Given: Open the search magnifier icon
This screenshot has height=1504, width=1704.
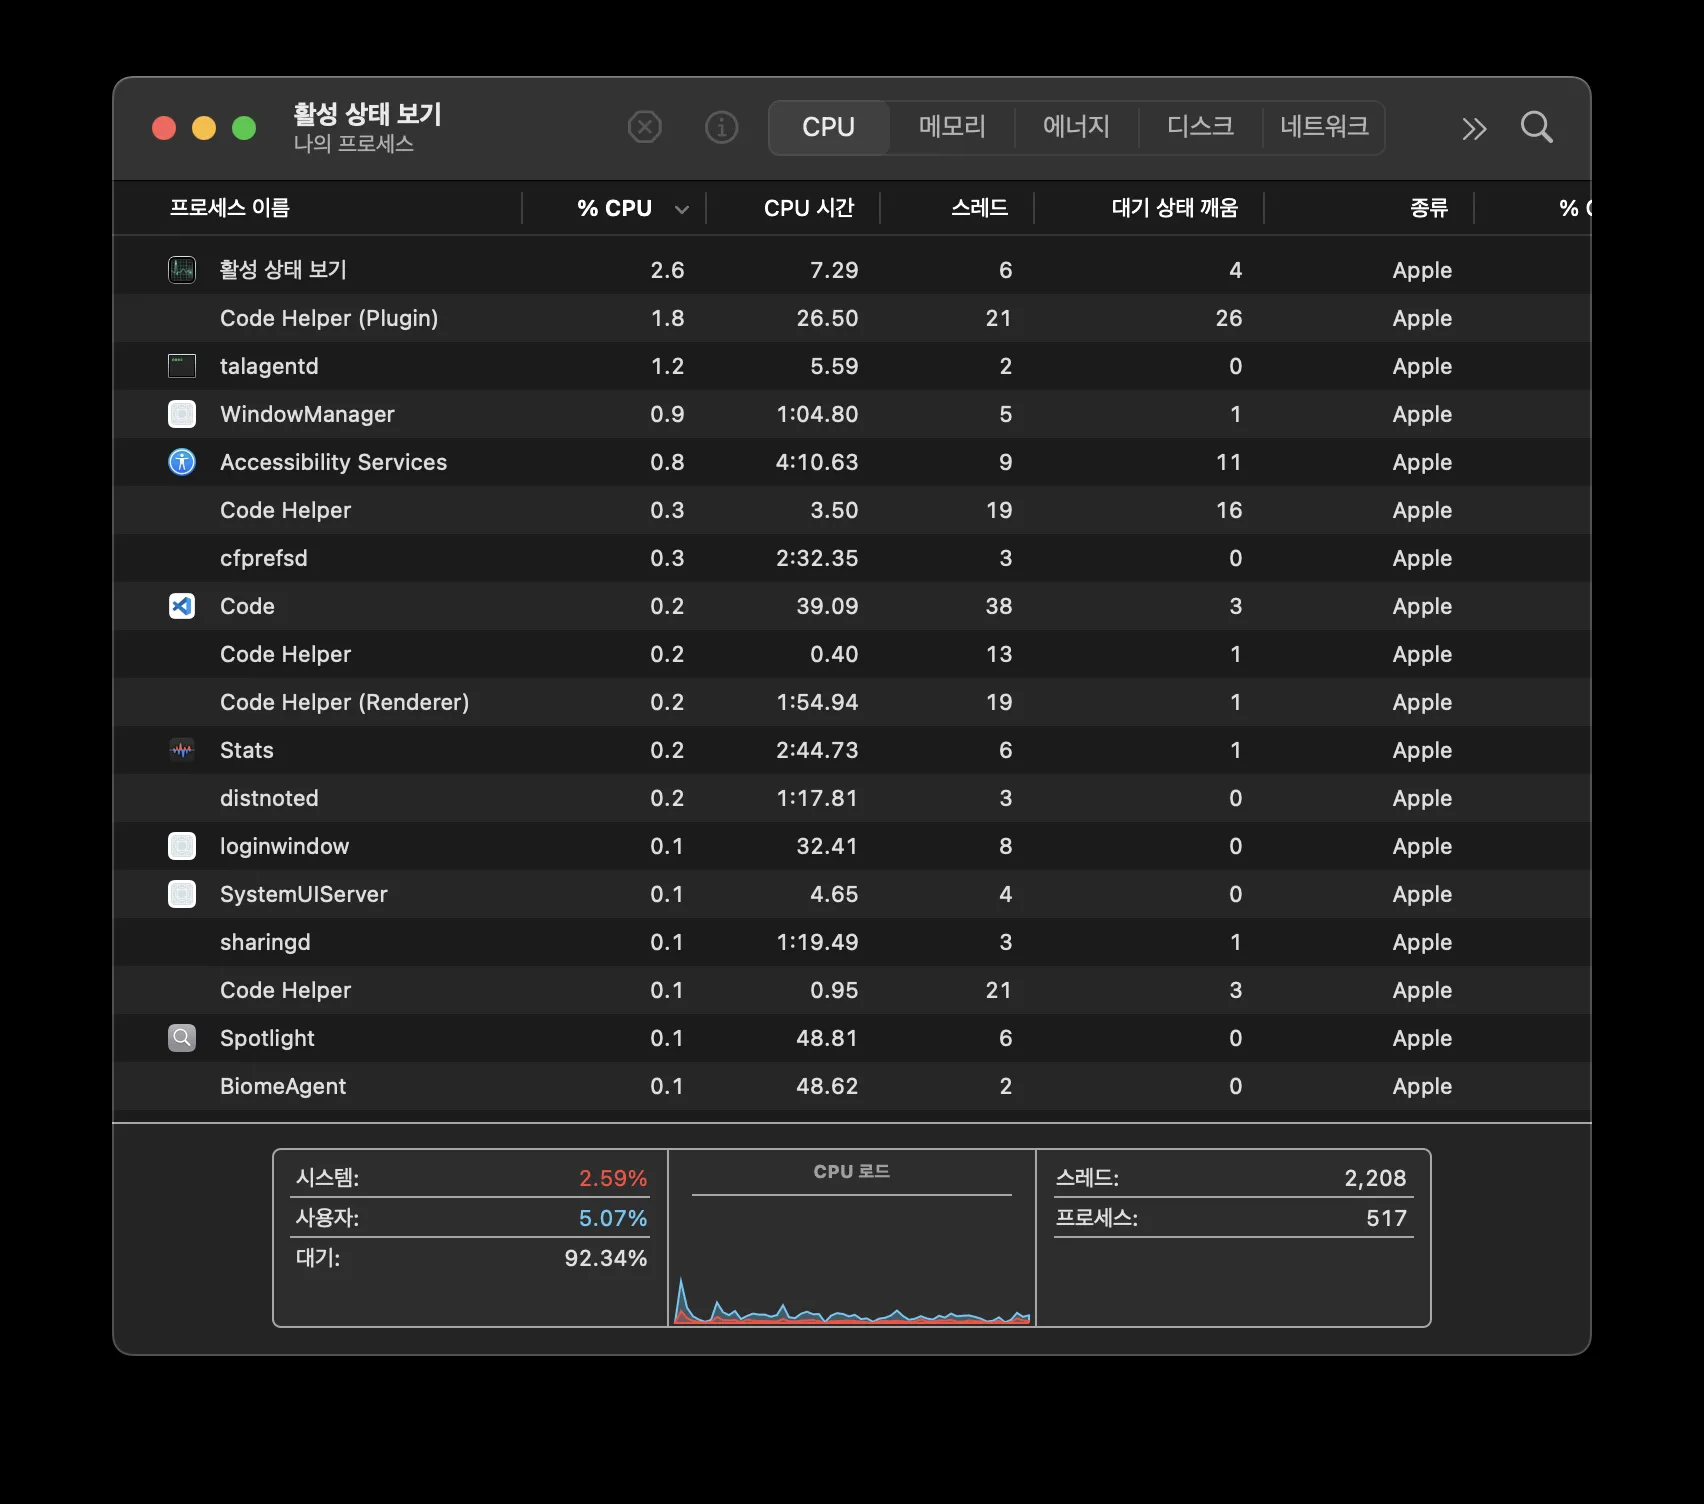Looking at the screenshot, I should click(x=1537, y=127).
